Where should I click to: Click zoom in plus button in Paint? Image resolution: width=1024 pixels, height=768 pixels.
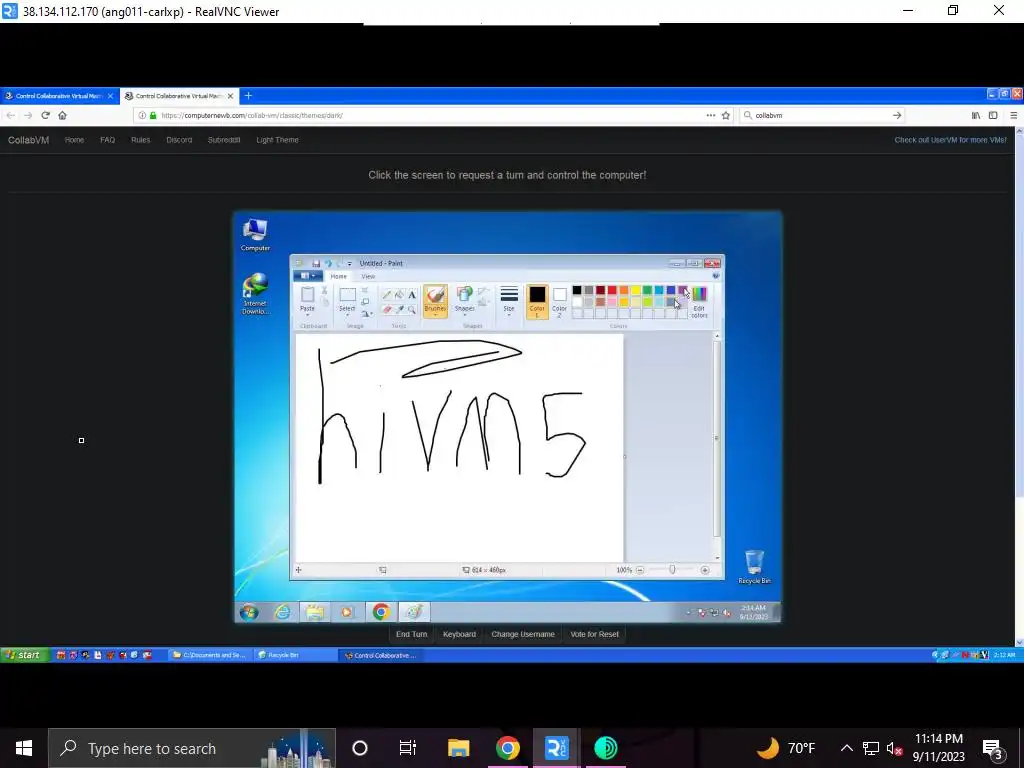tap(705, 570)
